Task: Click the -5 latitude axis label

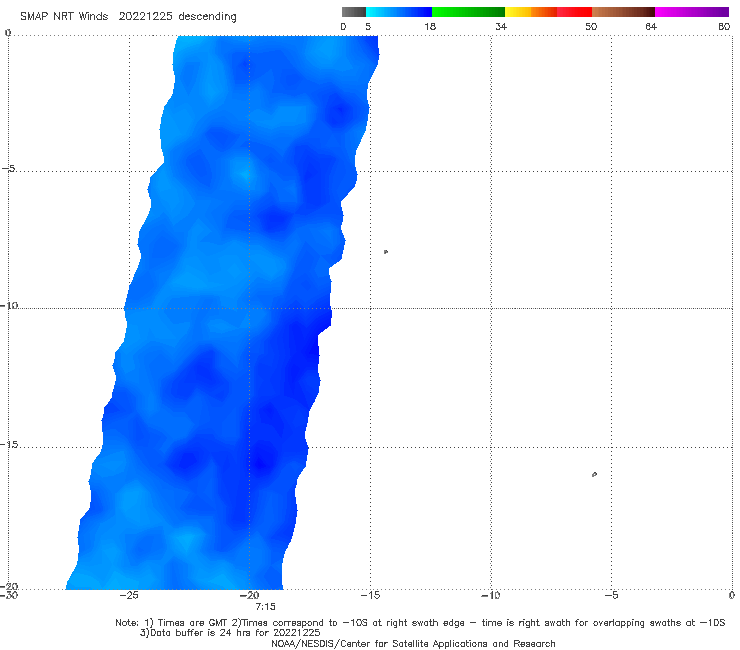Action: click(9, 169)
